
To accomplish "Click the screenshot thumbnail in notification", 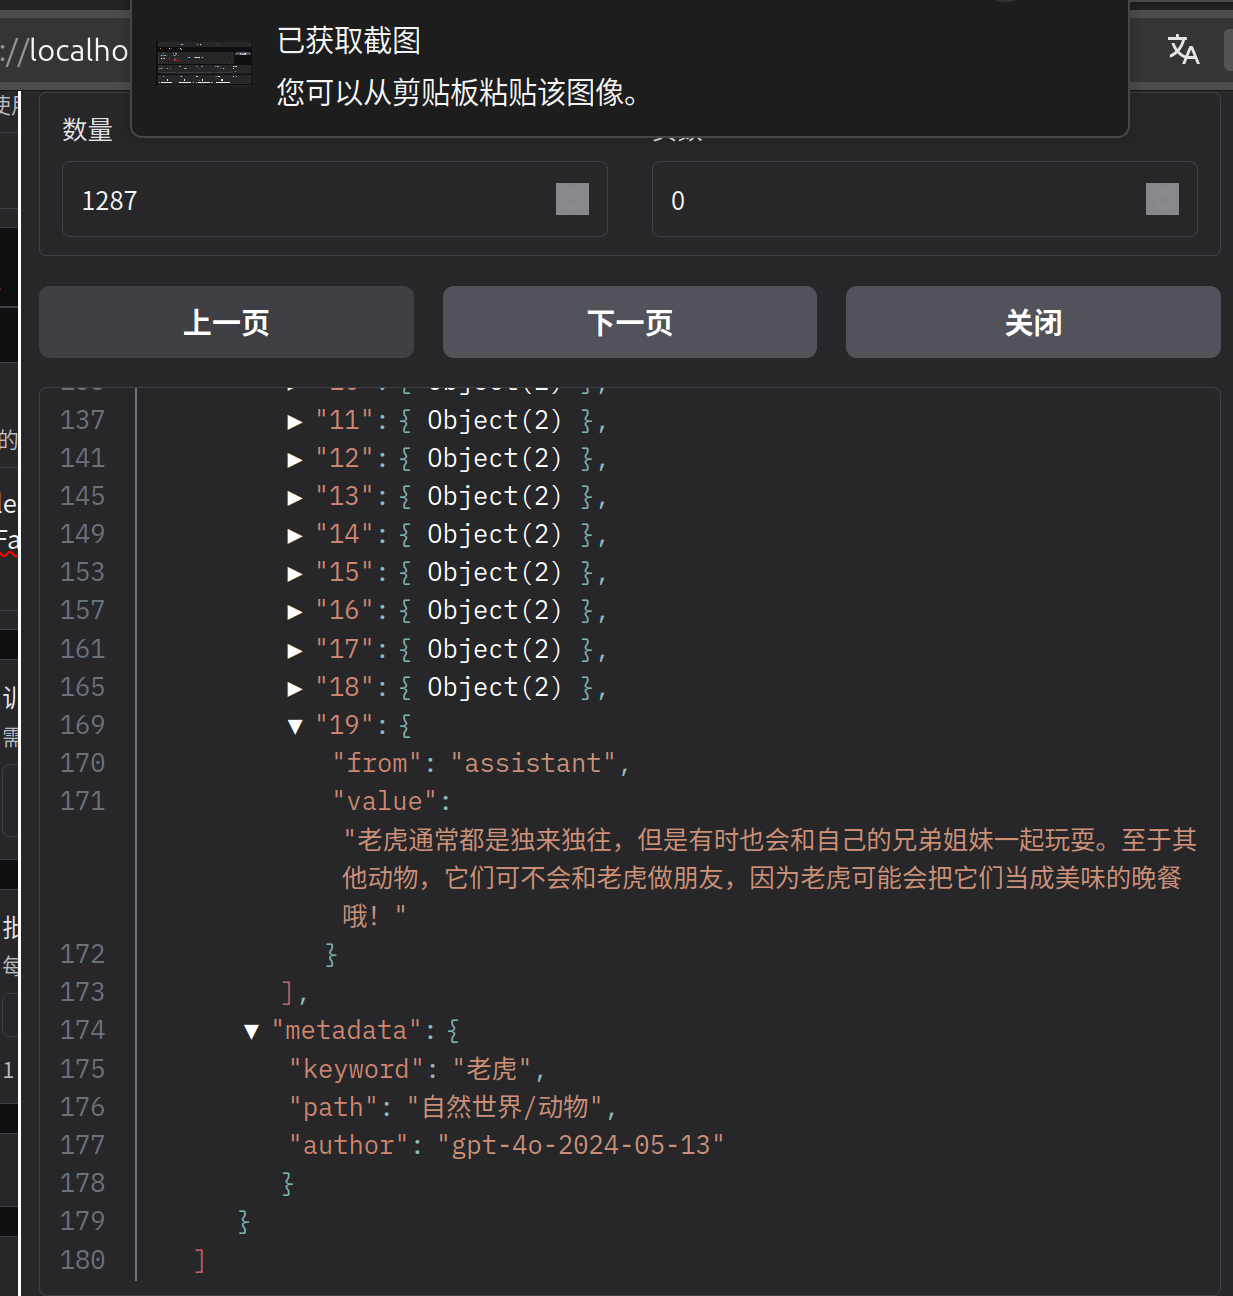I will coord(204,65).
